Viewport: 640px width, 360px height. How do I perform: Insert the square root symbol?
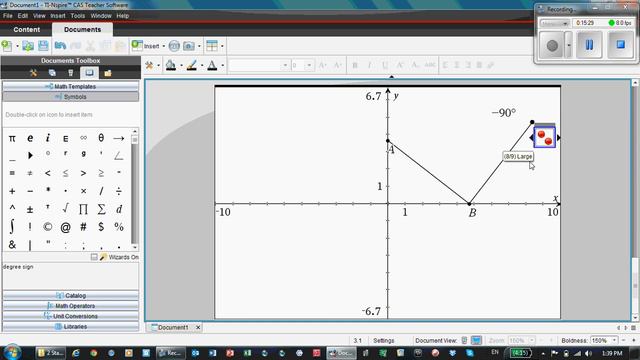65,209
